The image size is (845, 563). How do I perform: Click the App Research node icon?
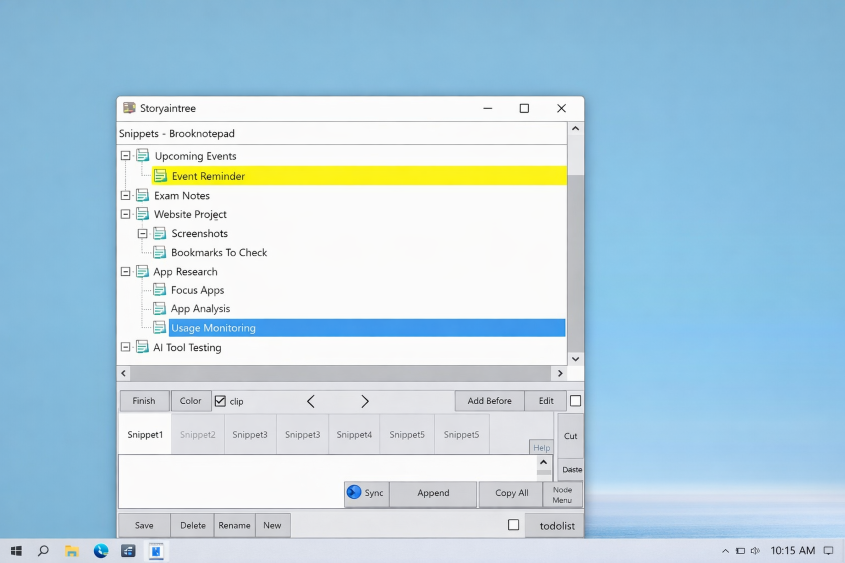point(142,272)
